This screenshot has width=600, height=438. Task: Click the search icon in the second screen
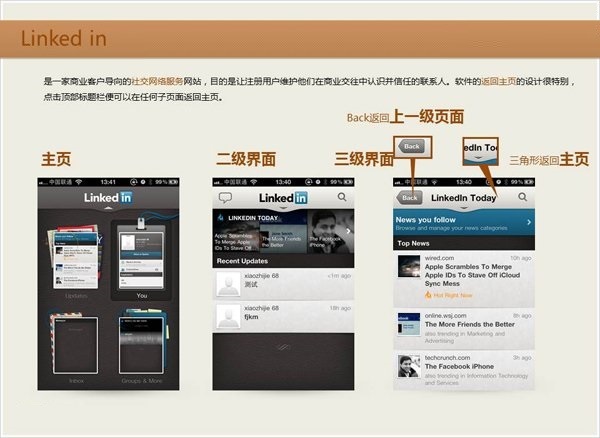point(342,197)
